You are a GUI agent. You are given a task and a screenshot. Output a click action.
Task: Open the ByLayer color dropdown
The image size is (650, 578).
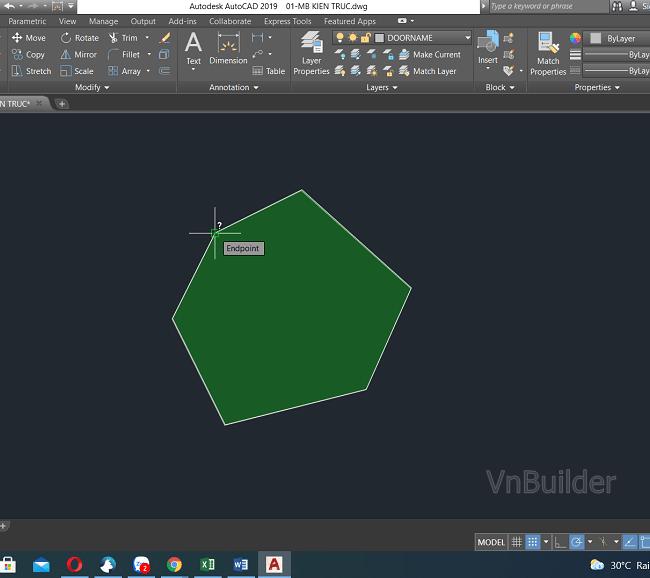616,39
